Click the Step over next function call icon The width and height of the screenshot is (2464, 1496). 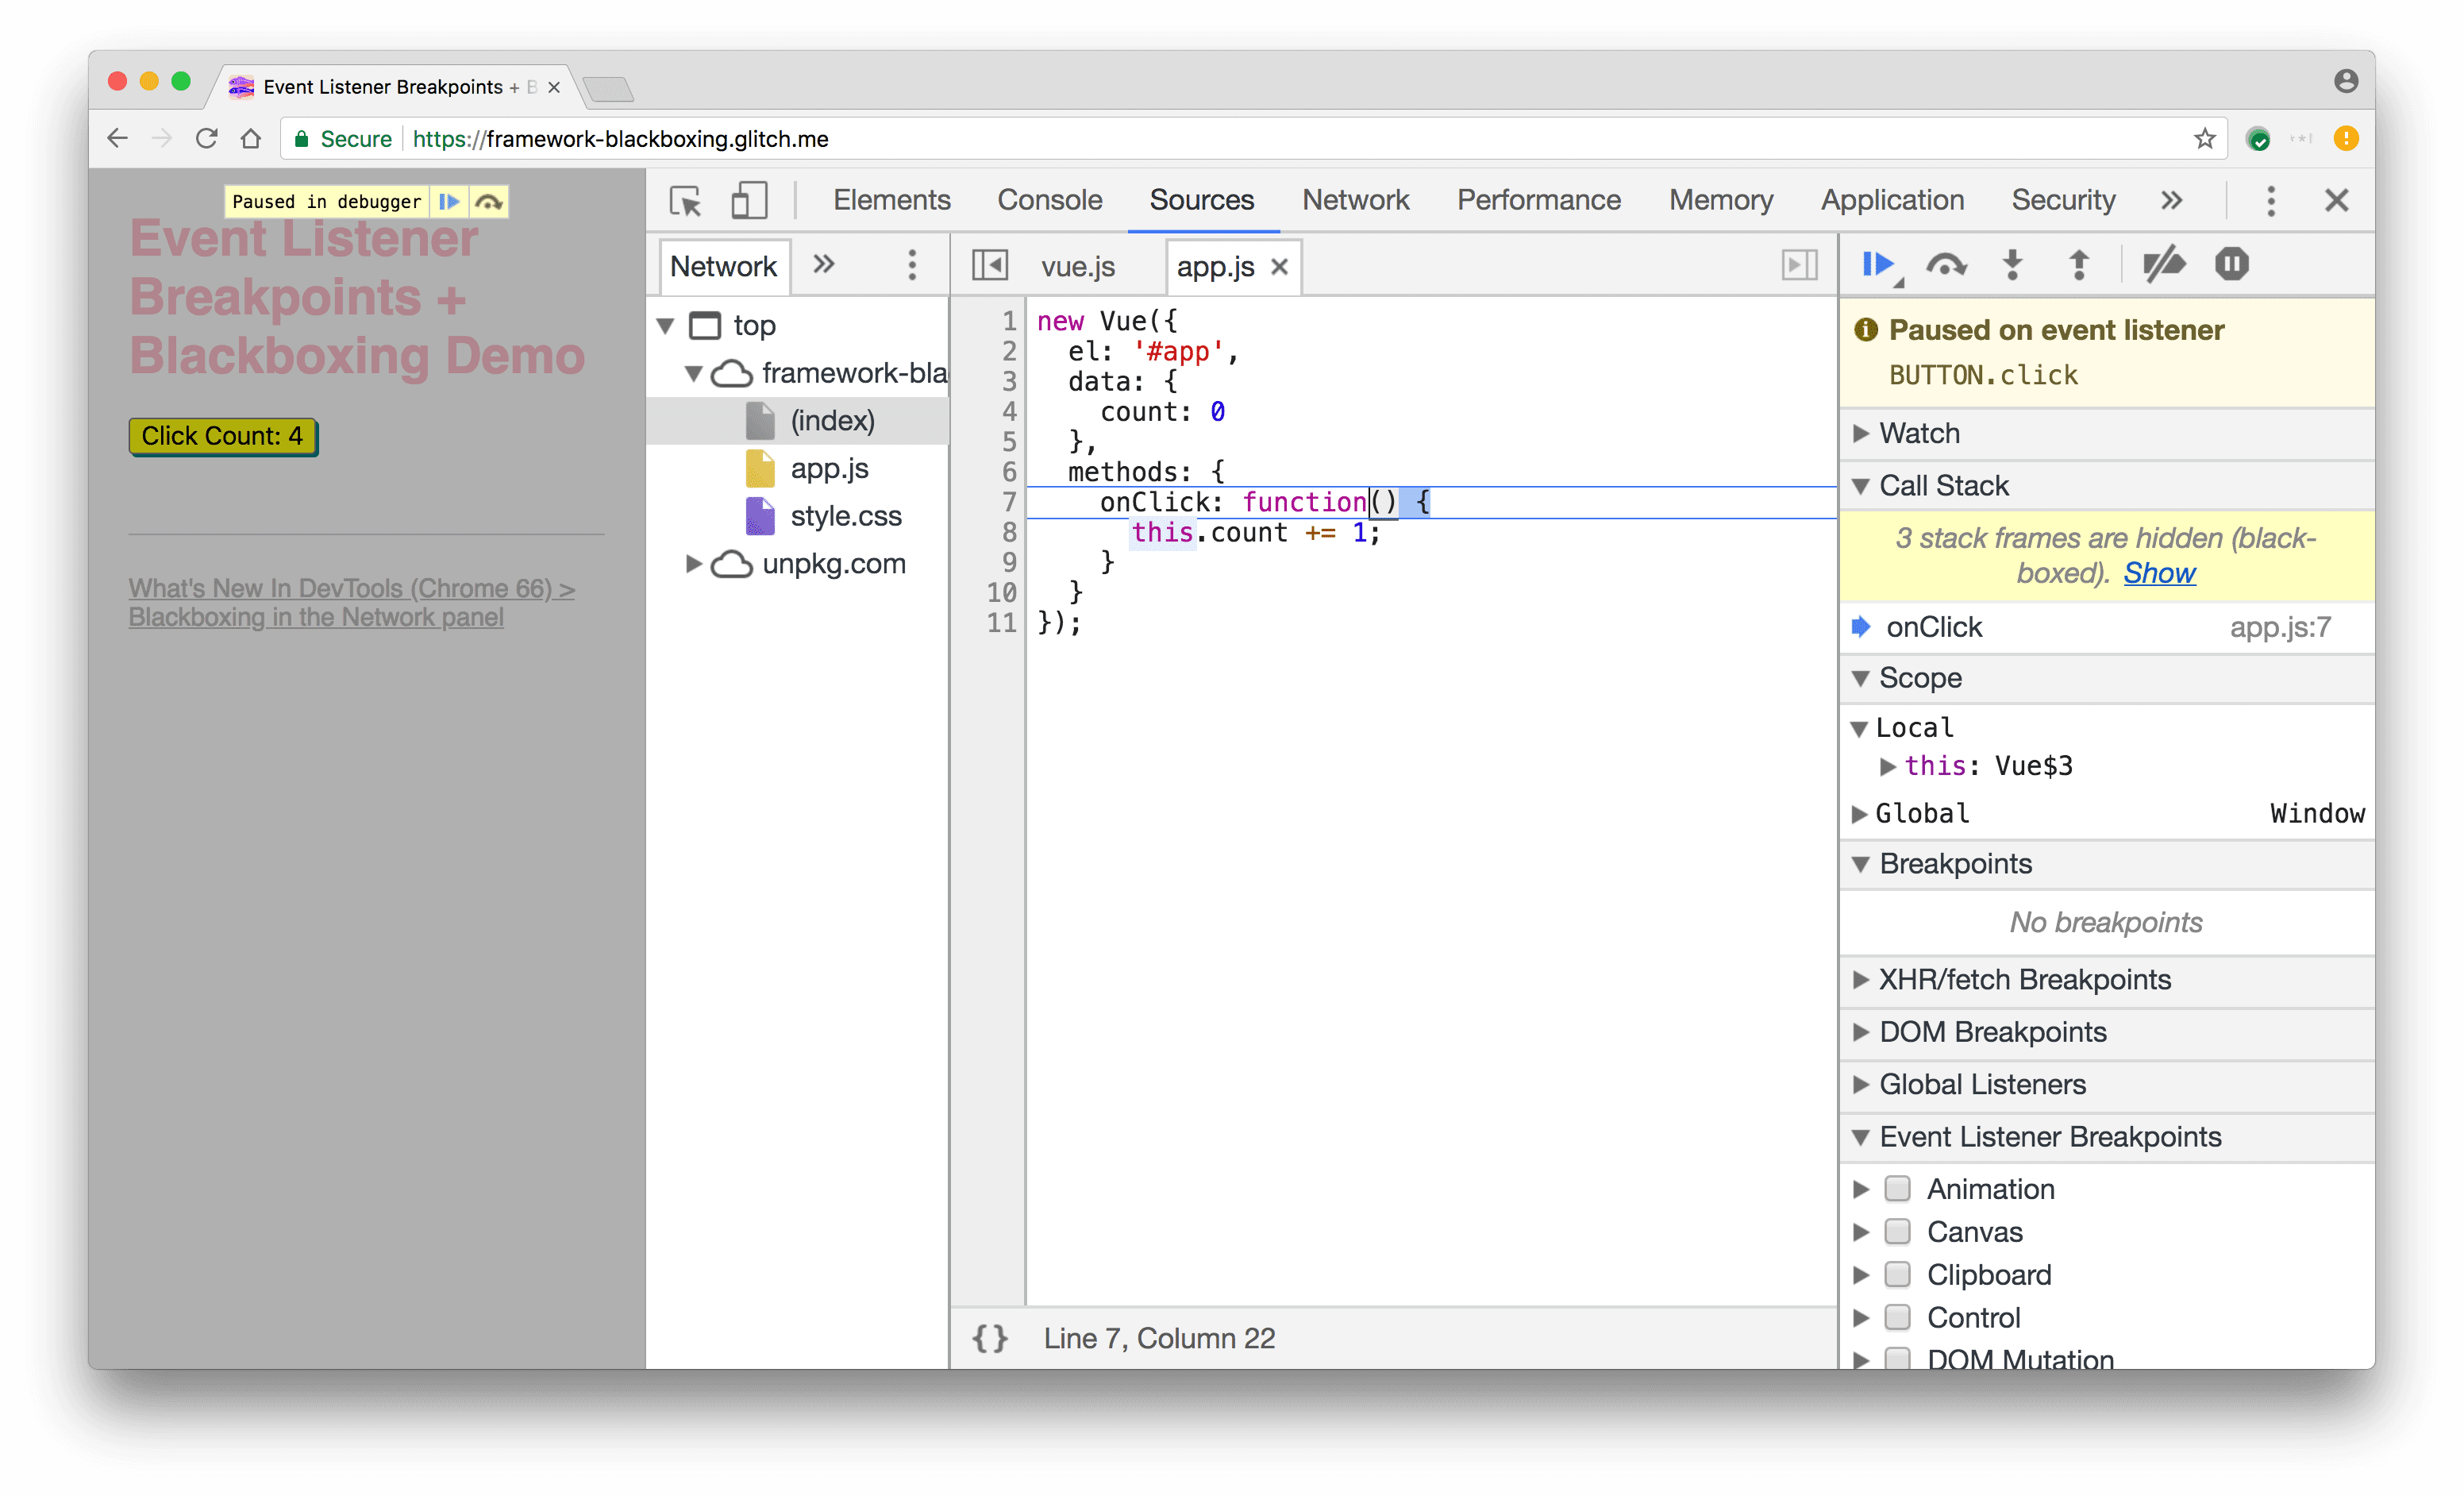pos(1948,264)
